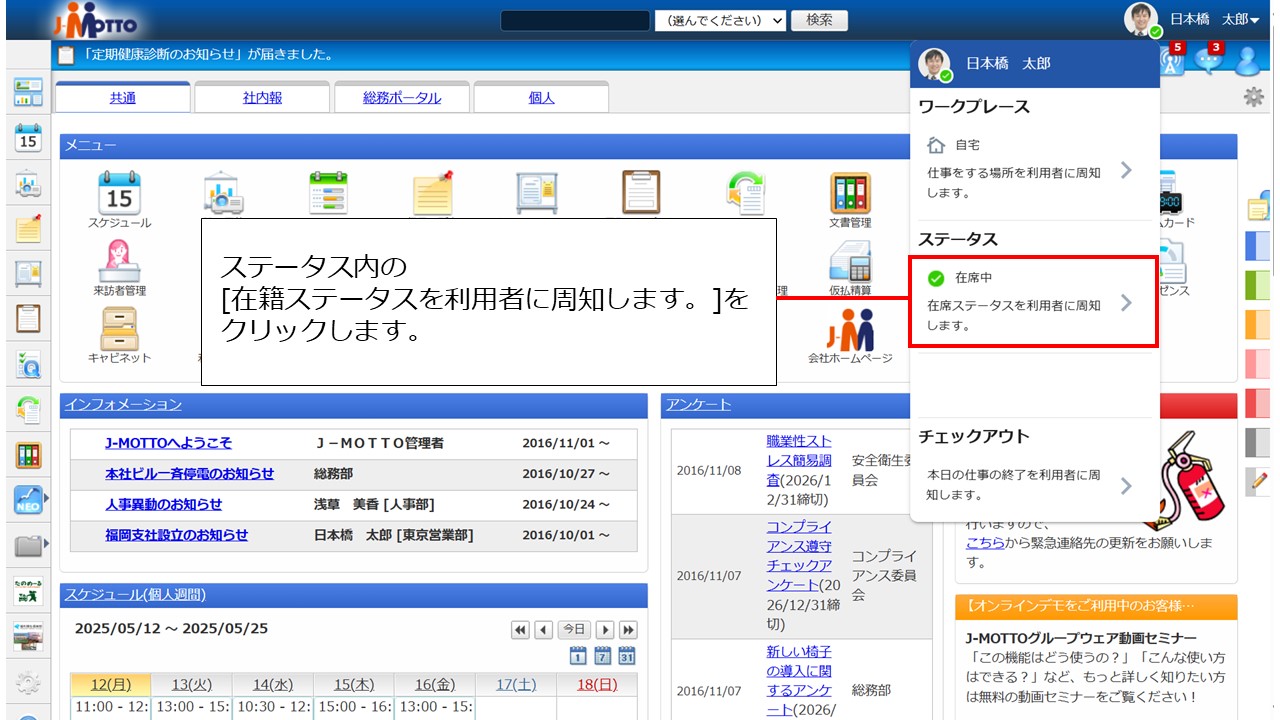Open the search category dropdown (選んでください)
Viewport: 1280px width, 720px height.
(720, 21)
